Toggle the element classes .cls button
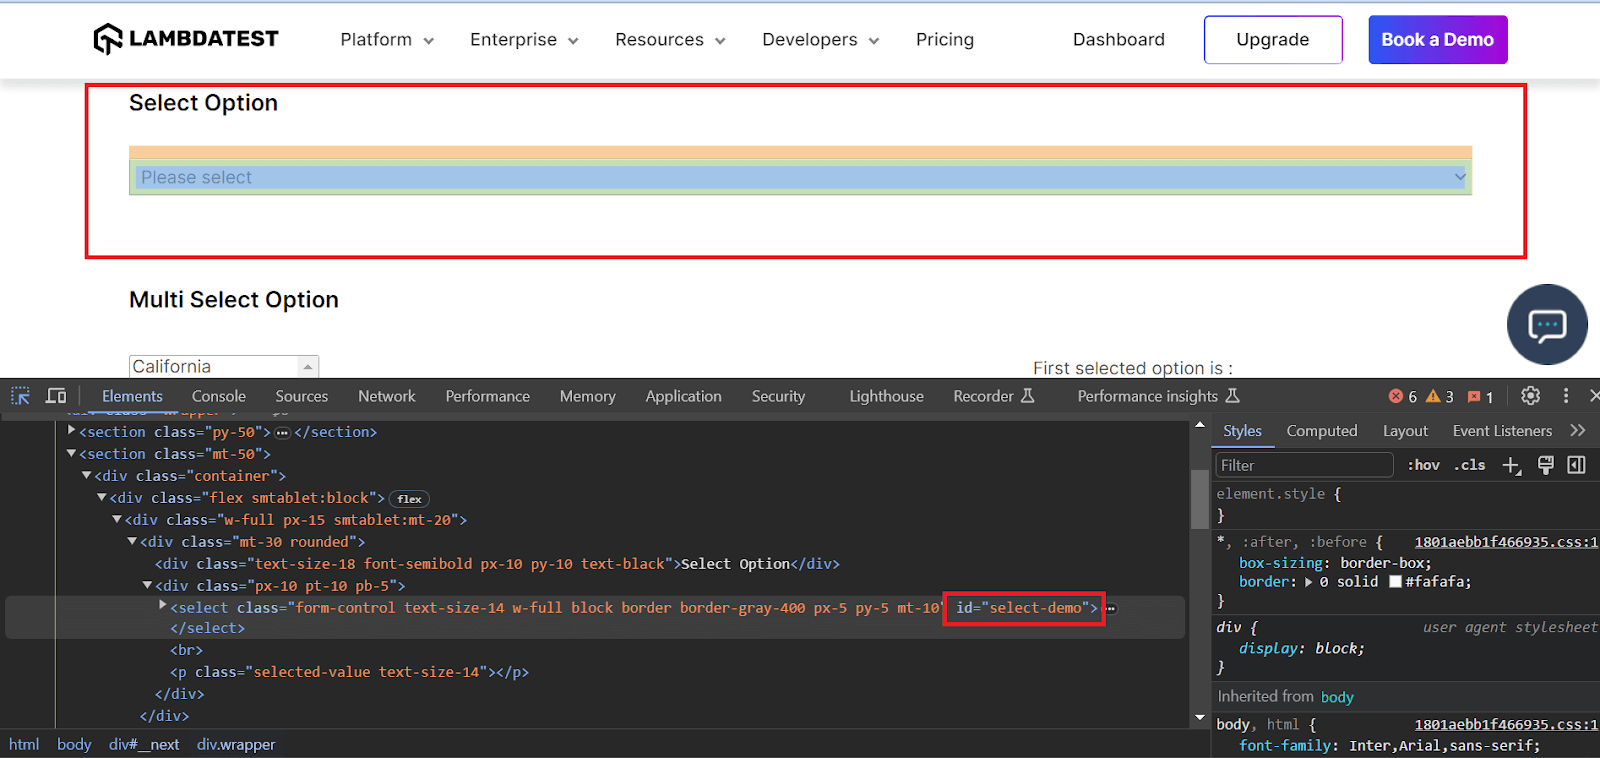The height and width of the screenshot is (758, 1600). [1469, 465]
